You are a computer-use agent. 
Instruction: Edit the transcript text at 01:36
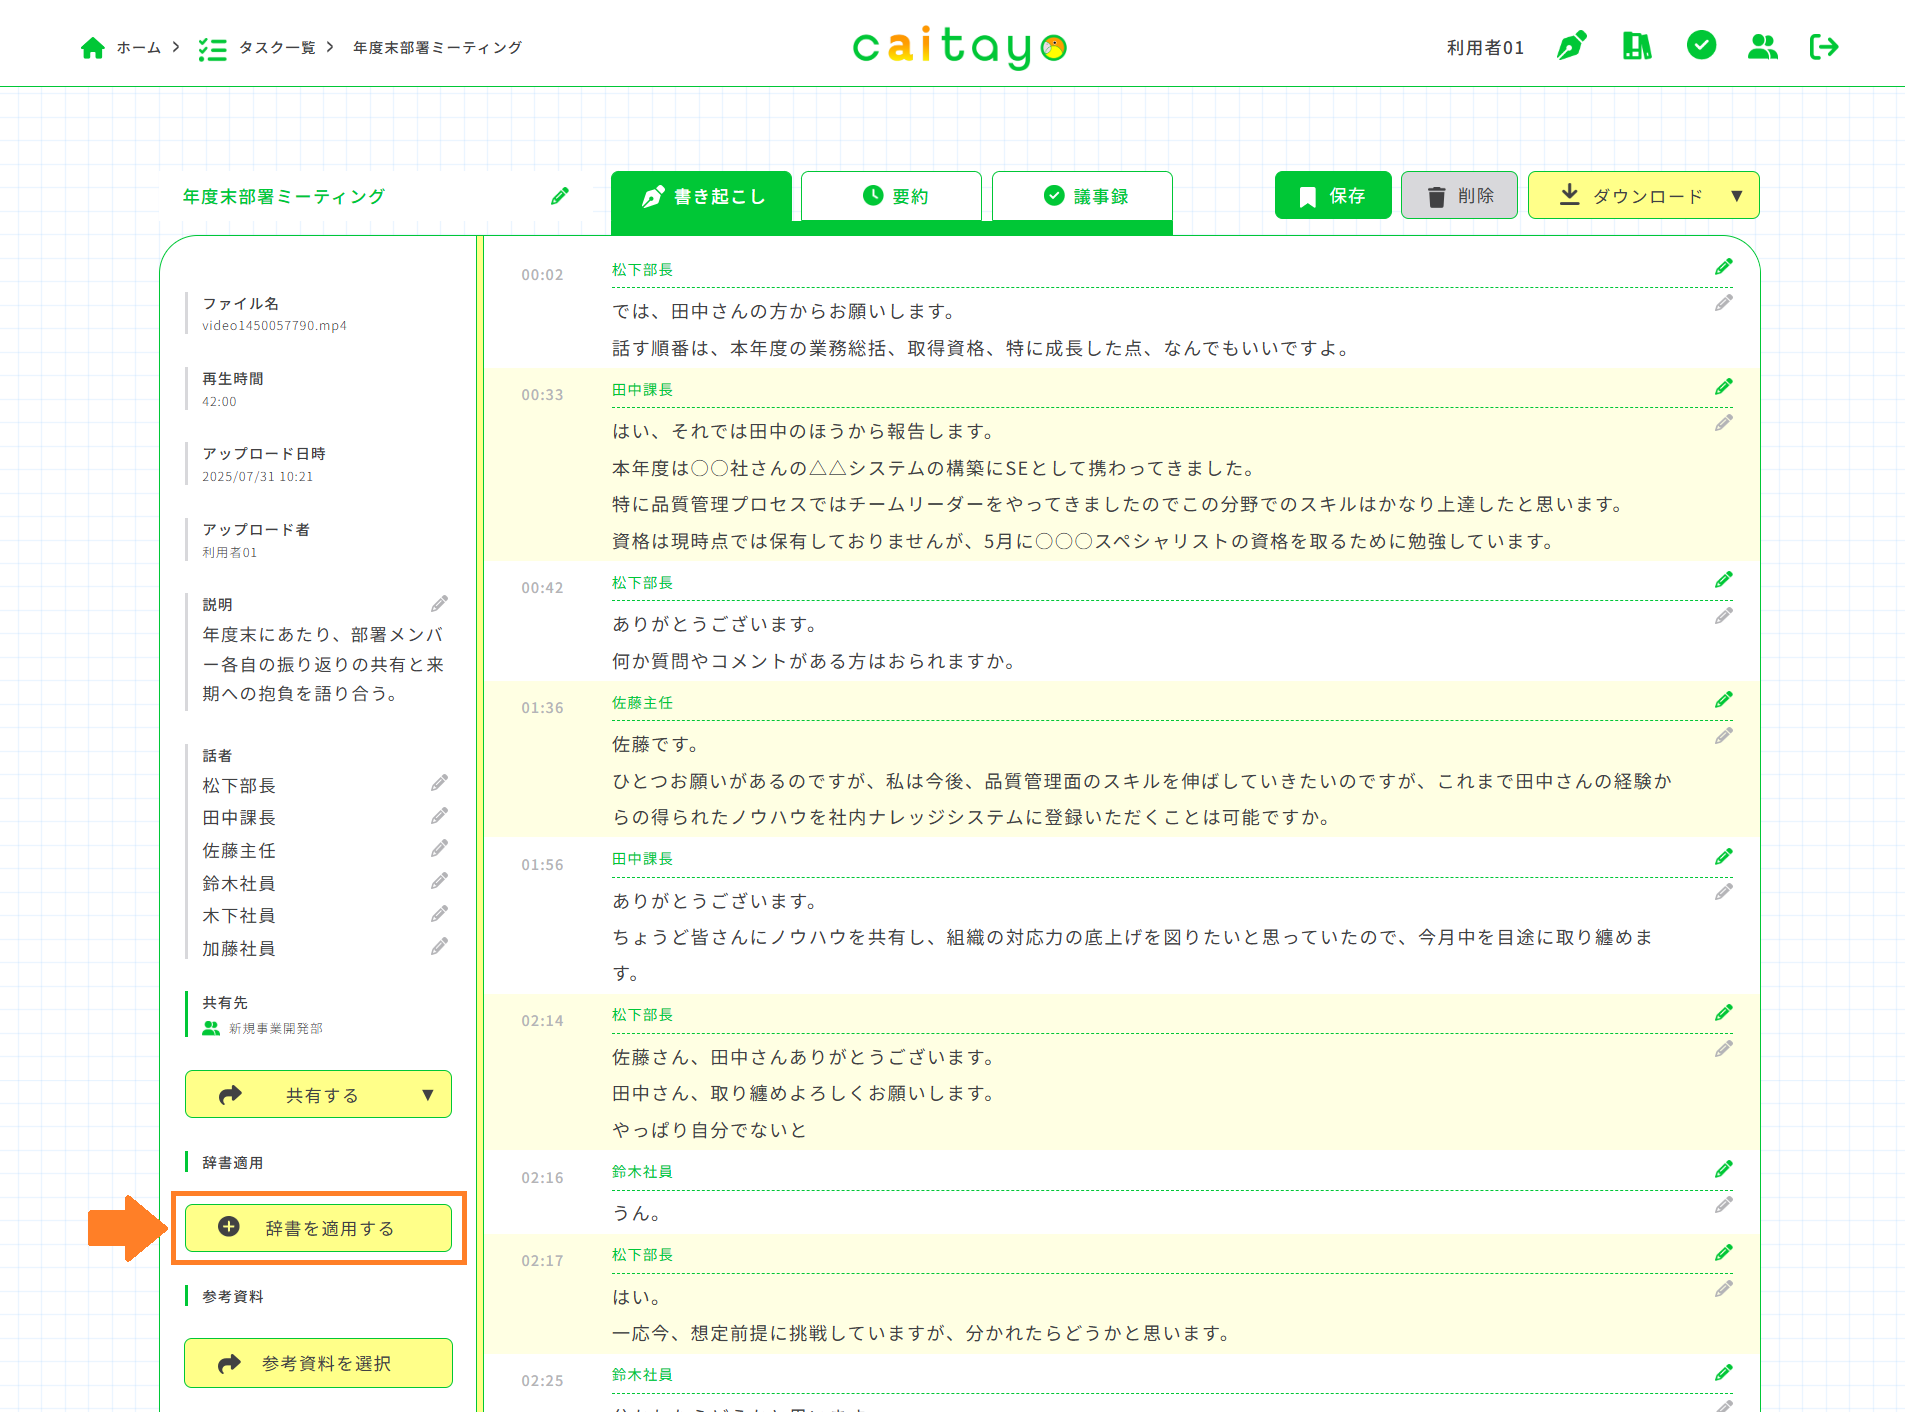tap(1723, 736)
